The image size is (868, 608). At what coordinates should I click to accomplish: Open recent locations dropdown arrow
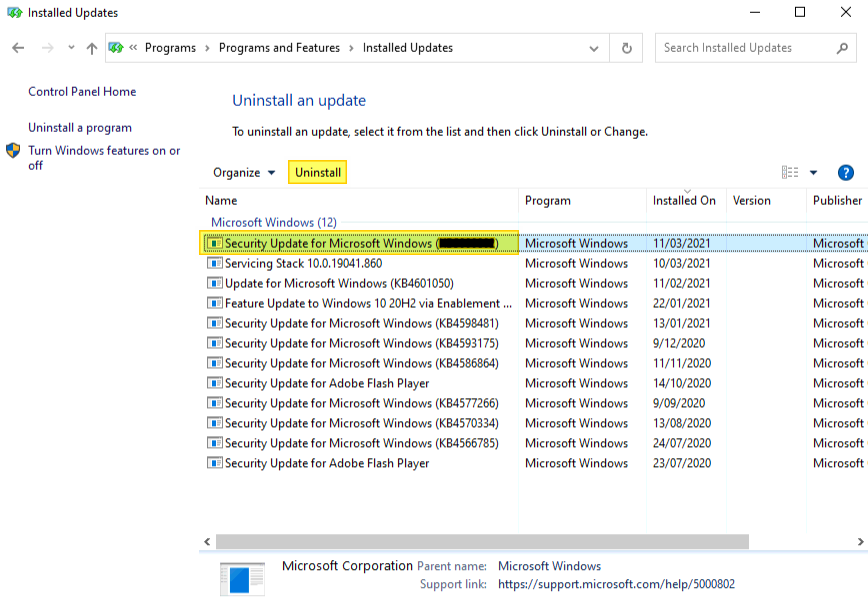pos(71,48)
